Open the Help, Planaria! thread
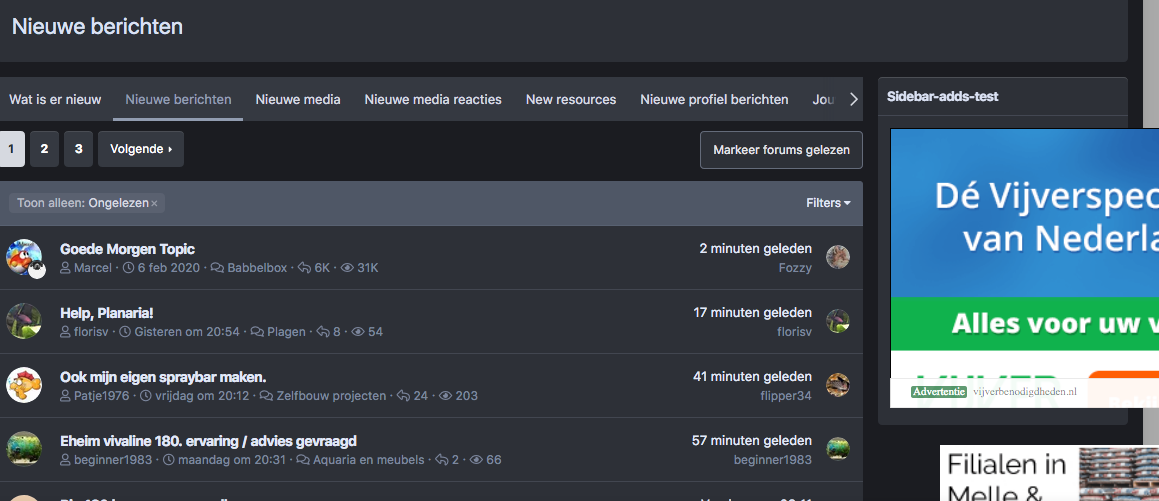The width and height of the screenshot is (1159, 501). (x=106, y=313)
